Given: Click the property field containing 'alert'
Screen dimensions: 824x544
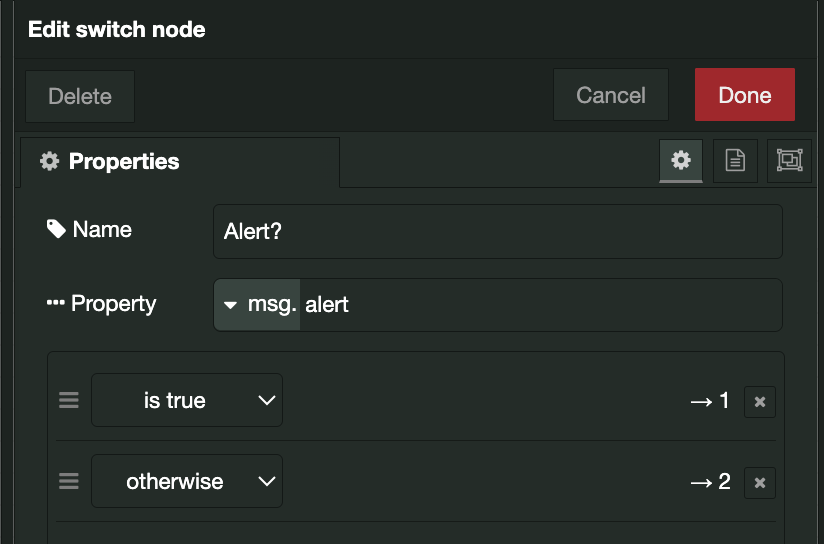Looking at the screenshot, I should click(x=540, y=305).
